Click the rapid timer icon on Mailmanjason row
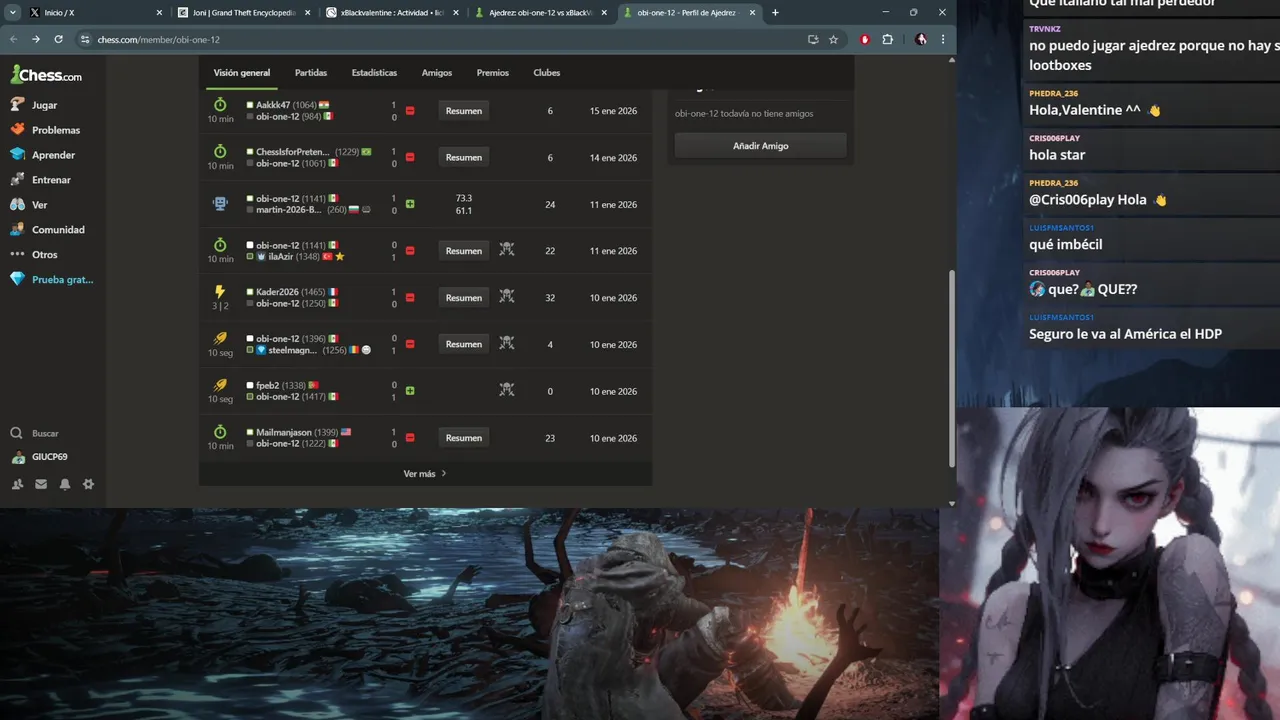 click(220, 431)
